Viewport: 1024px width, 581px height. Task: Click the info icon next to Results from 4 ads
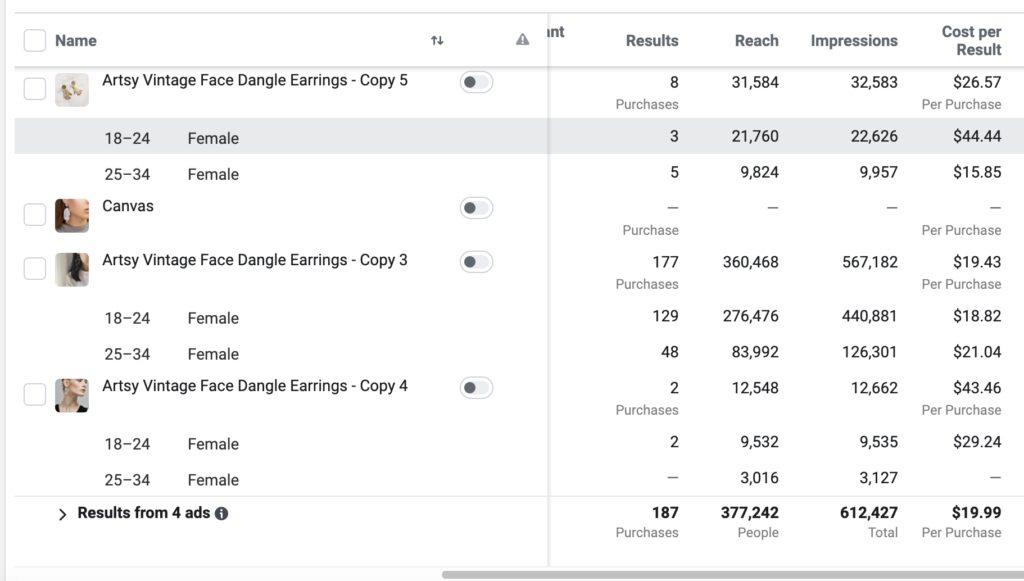coord(221,514)
